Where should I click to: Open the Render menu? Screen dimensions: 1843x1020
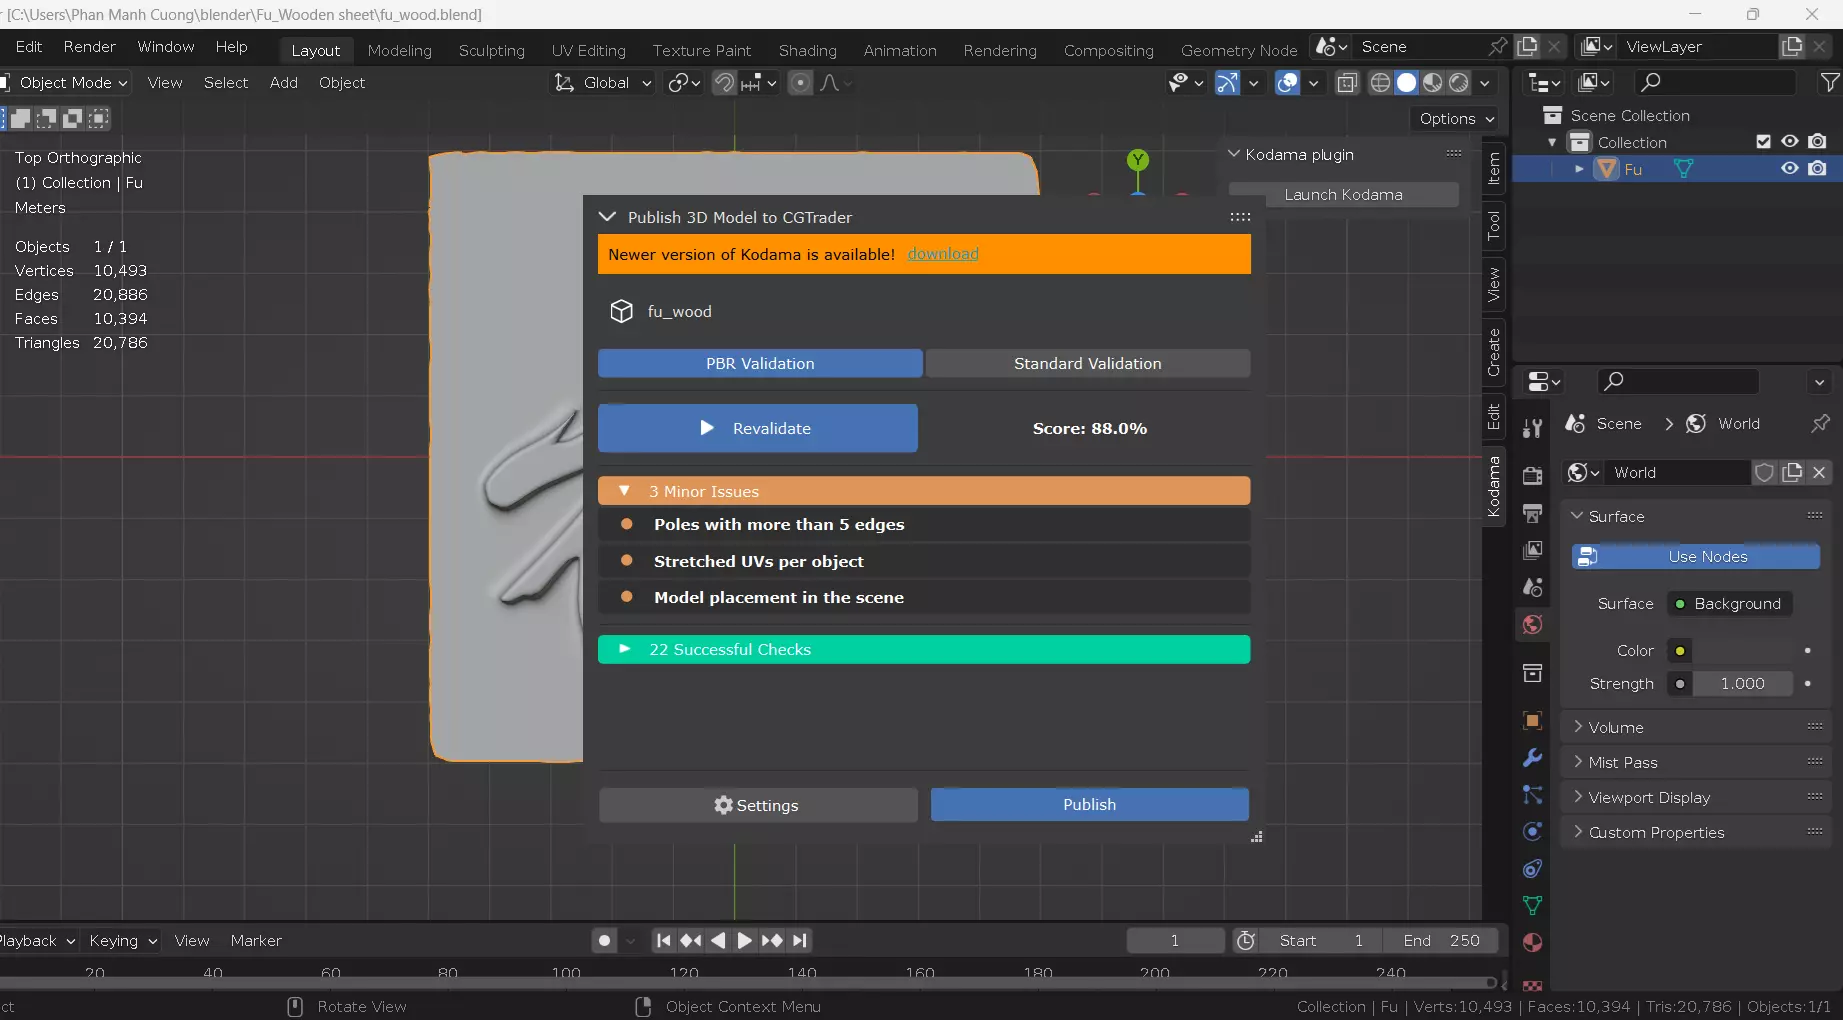(90, 47)
